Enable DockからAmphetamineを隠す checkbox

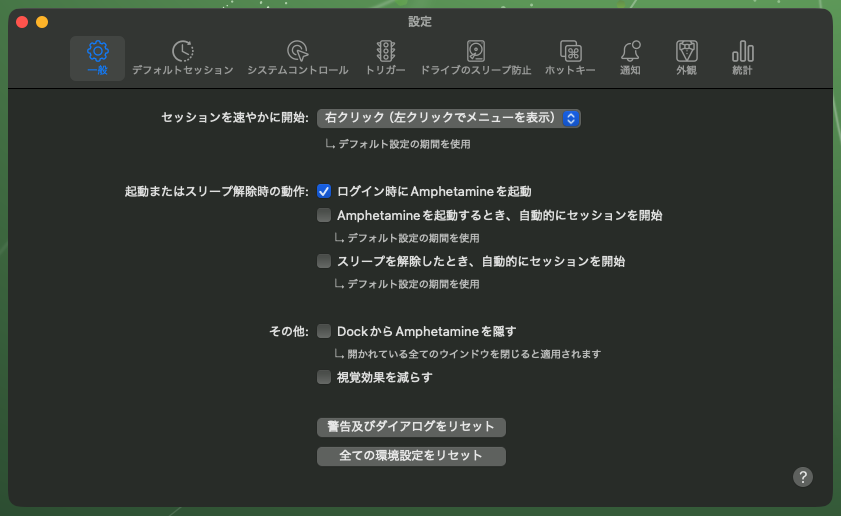point(324,331)
